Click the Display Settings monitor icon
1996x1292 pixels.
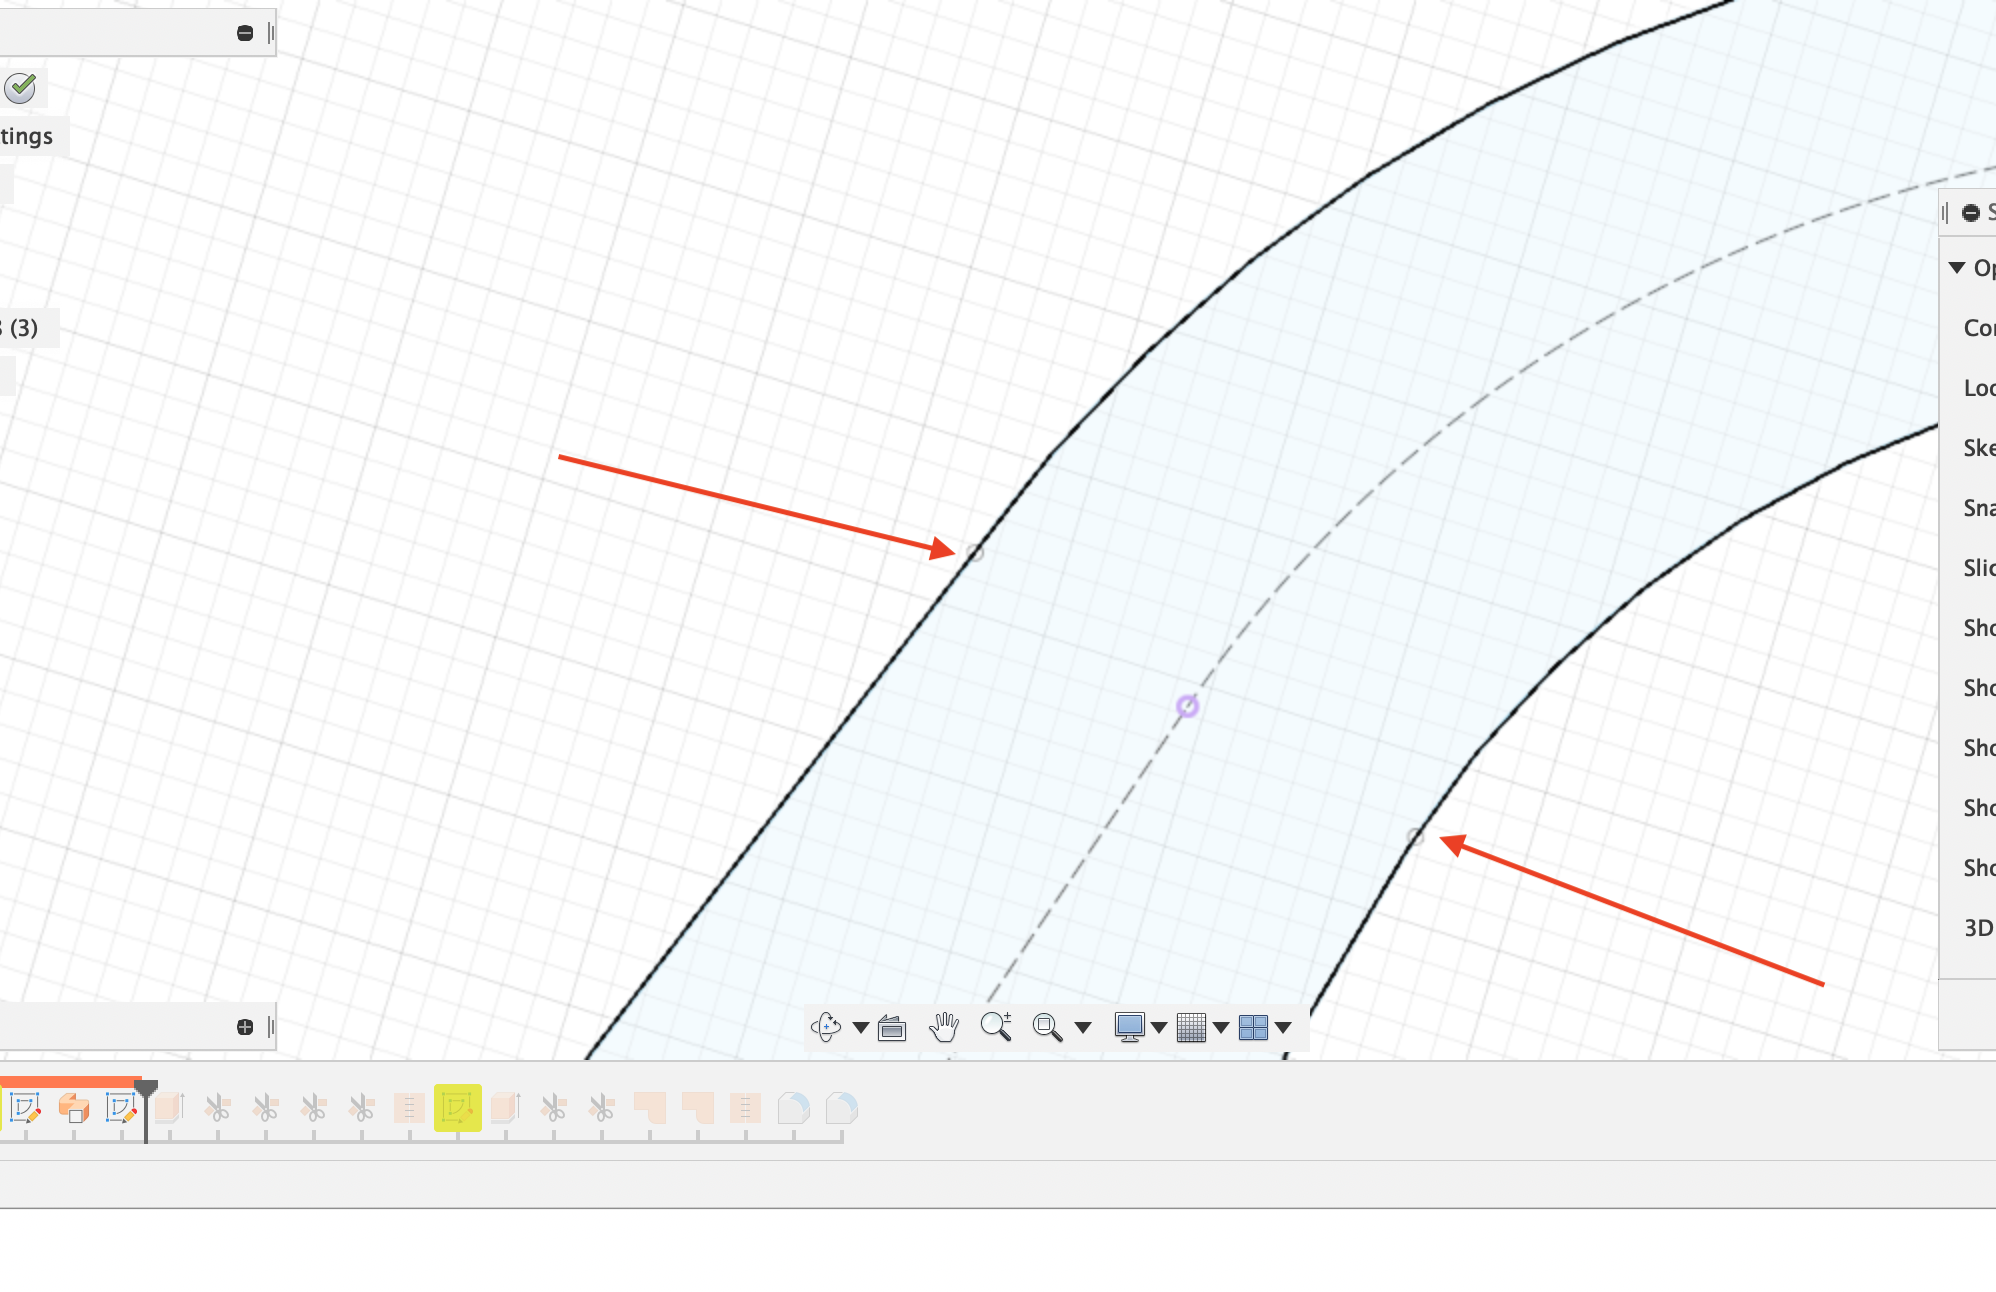pos(1131,1027)
